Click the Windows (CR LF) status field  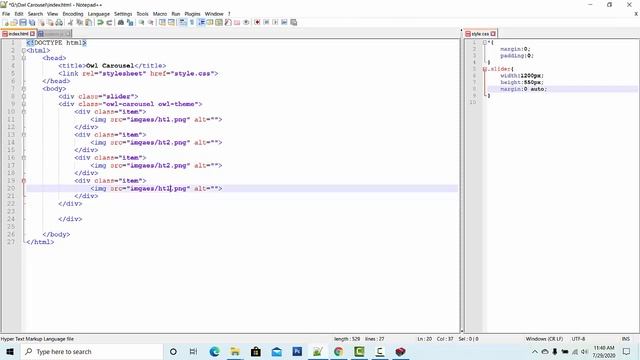click(544, 339)
